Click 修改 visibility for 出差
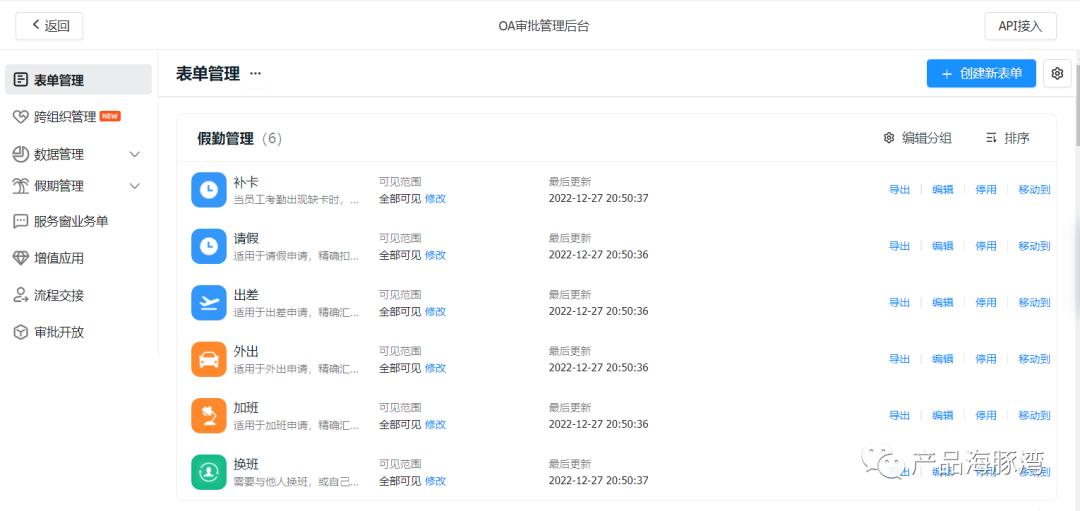Screen dimensions: 1080x511 435,311
